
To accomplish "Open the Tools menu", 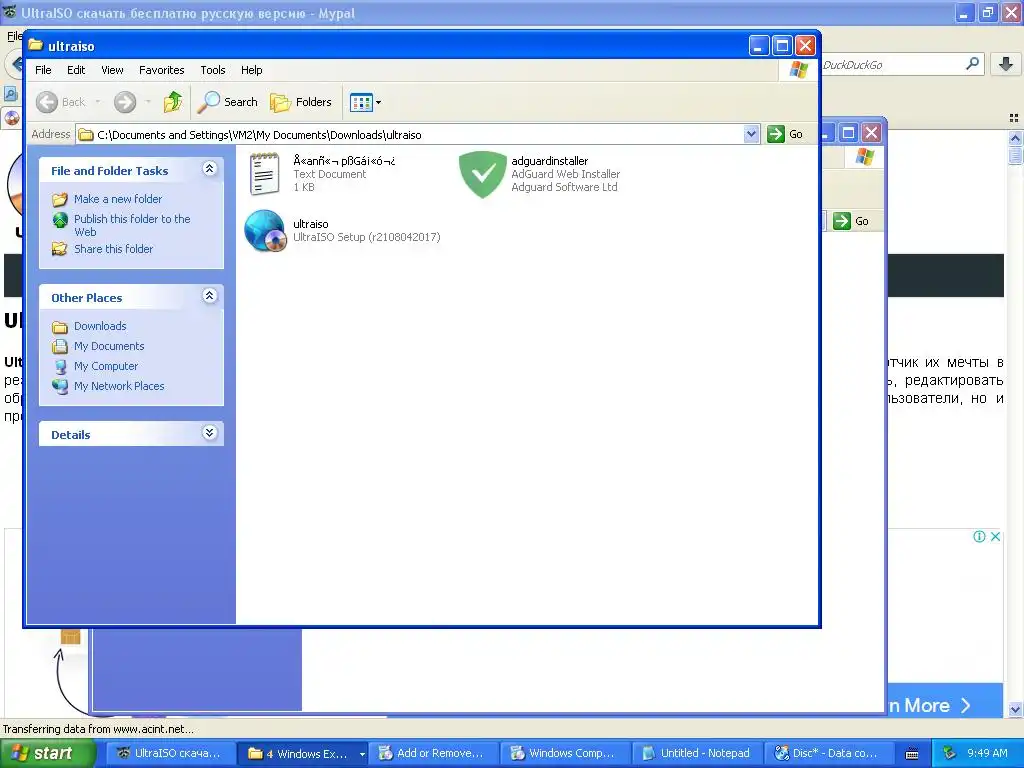I will tap(212, 70).
